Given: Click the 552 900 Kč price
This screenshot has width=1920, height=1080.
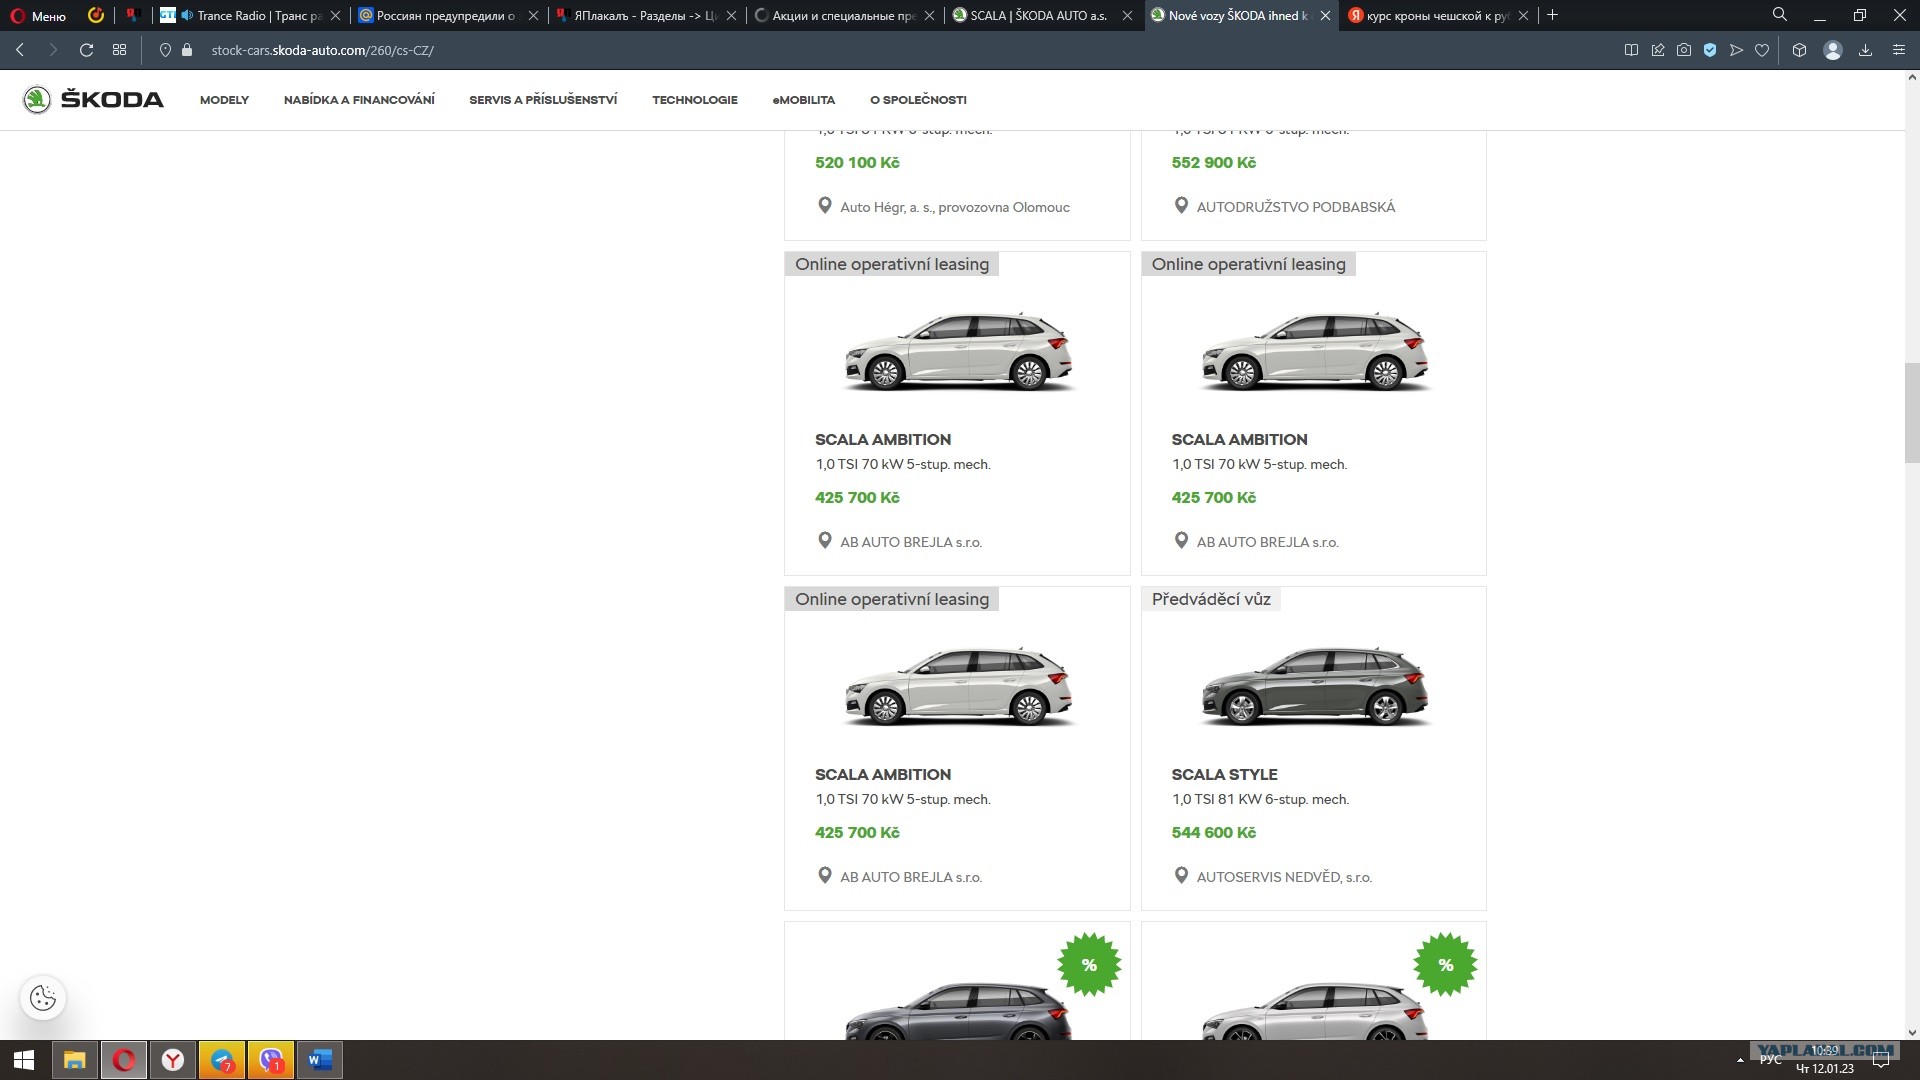Looking at the screenshot, I should [1214, 162].
